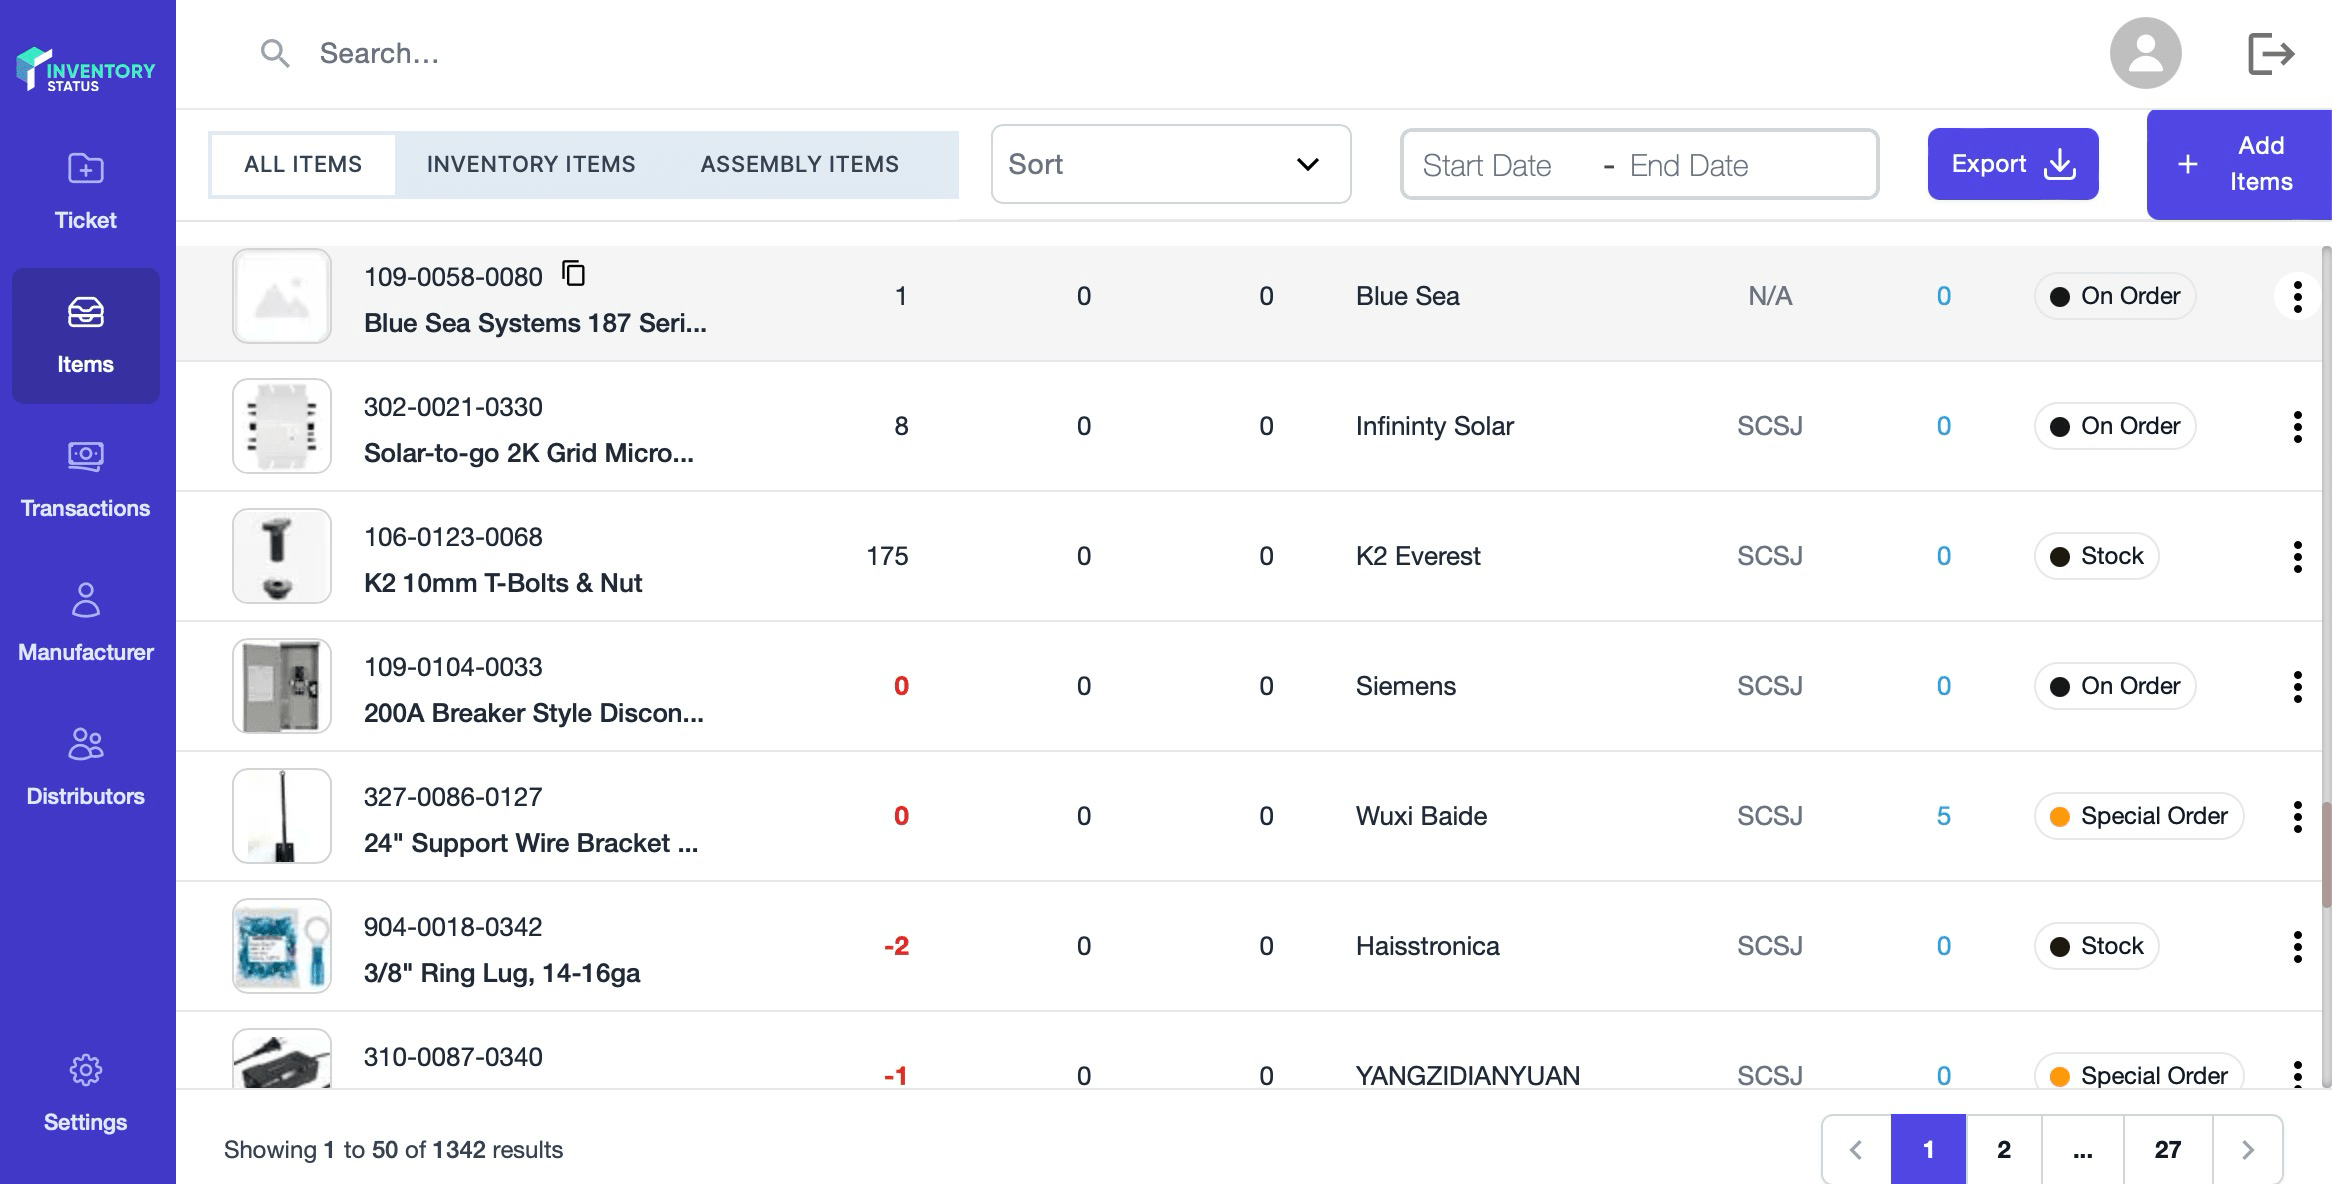The image size is (2332, 1184).
Task: Open the Sort dropdown
Action: coord(1170,164)
